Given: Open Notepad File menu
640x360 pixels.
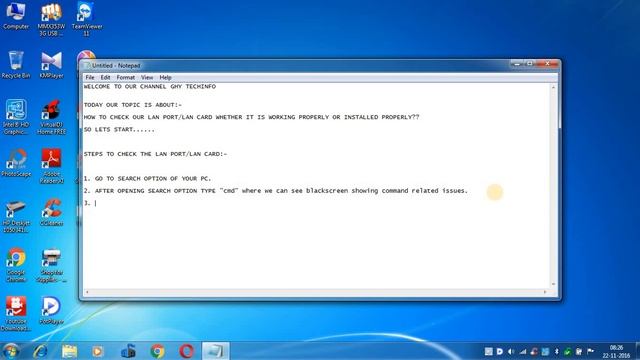Looking at the screenshot, I should tap(90, 78).
